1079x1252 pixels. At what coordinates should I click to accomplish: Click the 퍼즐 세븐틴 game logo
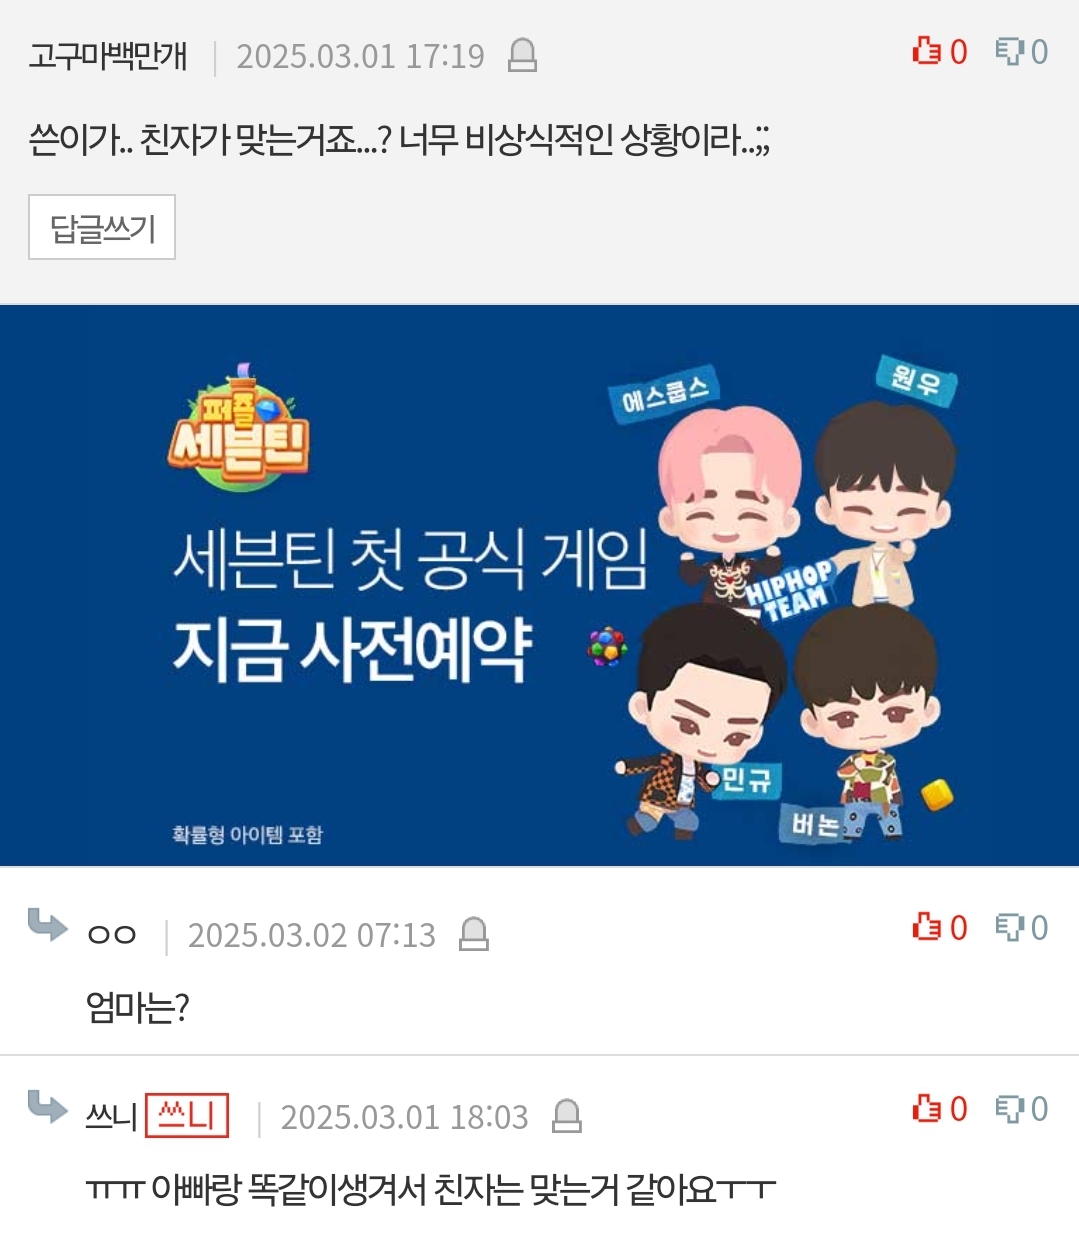point(238,428)
